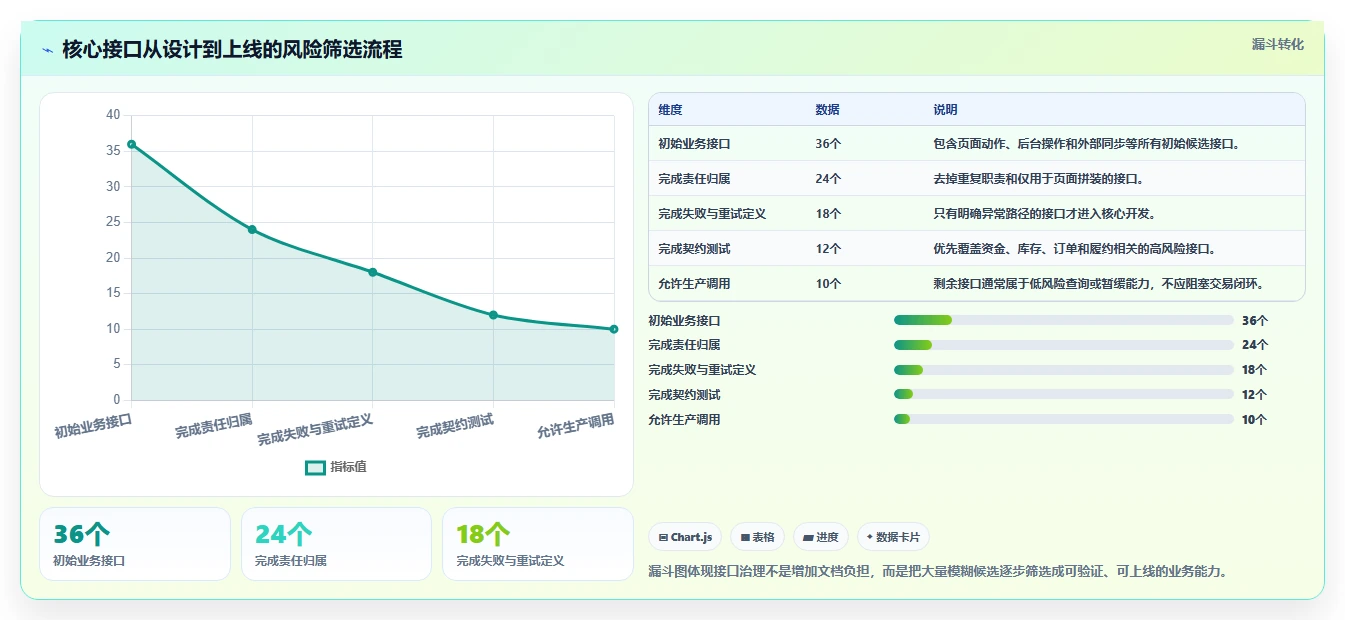Click the description starting 只有明确异常路径
The width and height of the screenshot is (1345, 620).
(1044, 213)
